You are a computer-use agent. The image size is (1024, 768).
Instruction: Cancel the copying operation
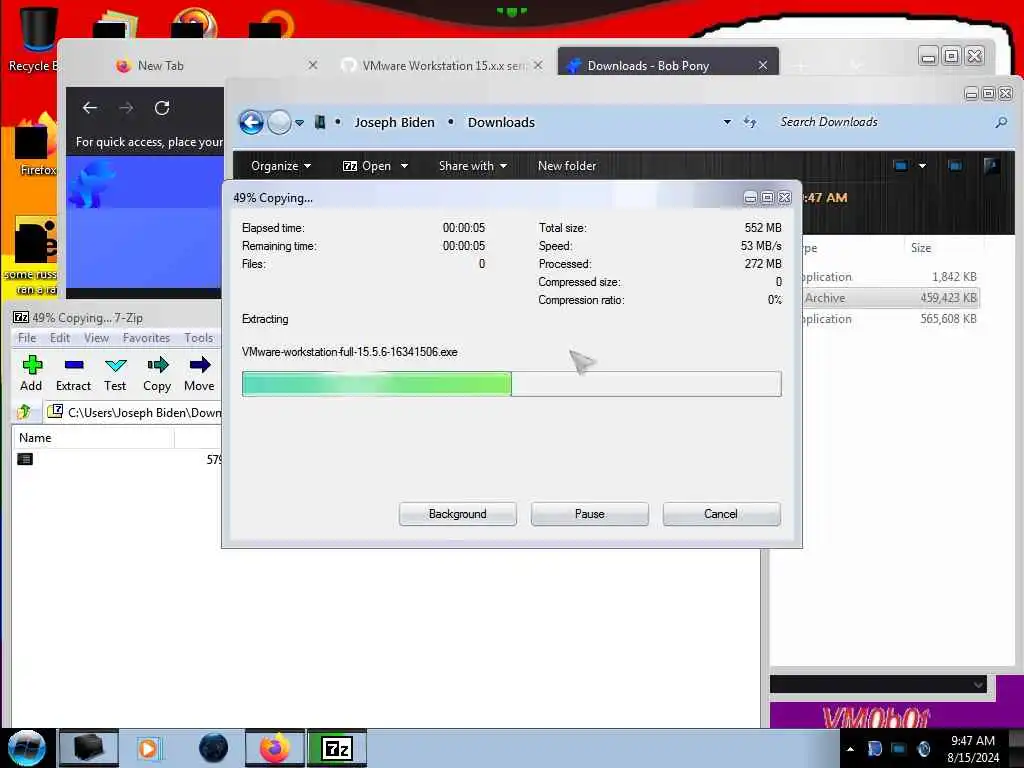(x=721, y=514)
